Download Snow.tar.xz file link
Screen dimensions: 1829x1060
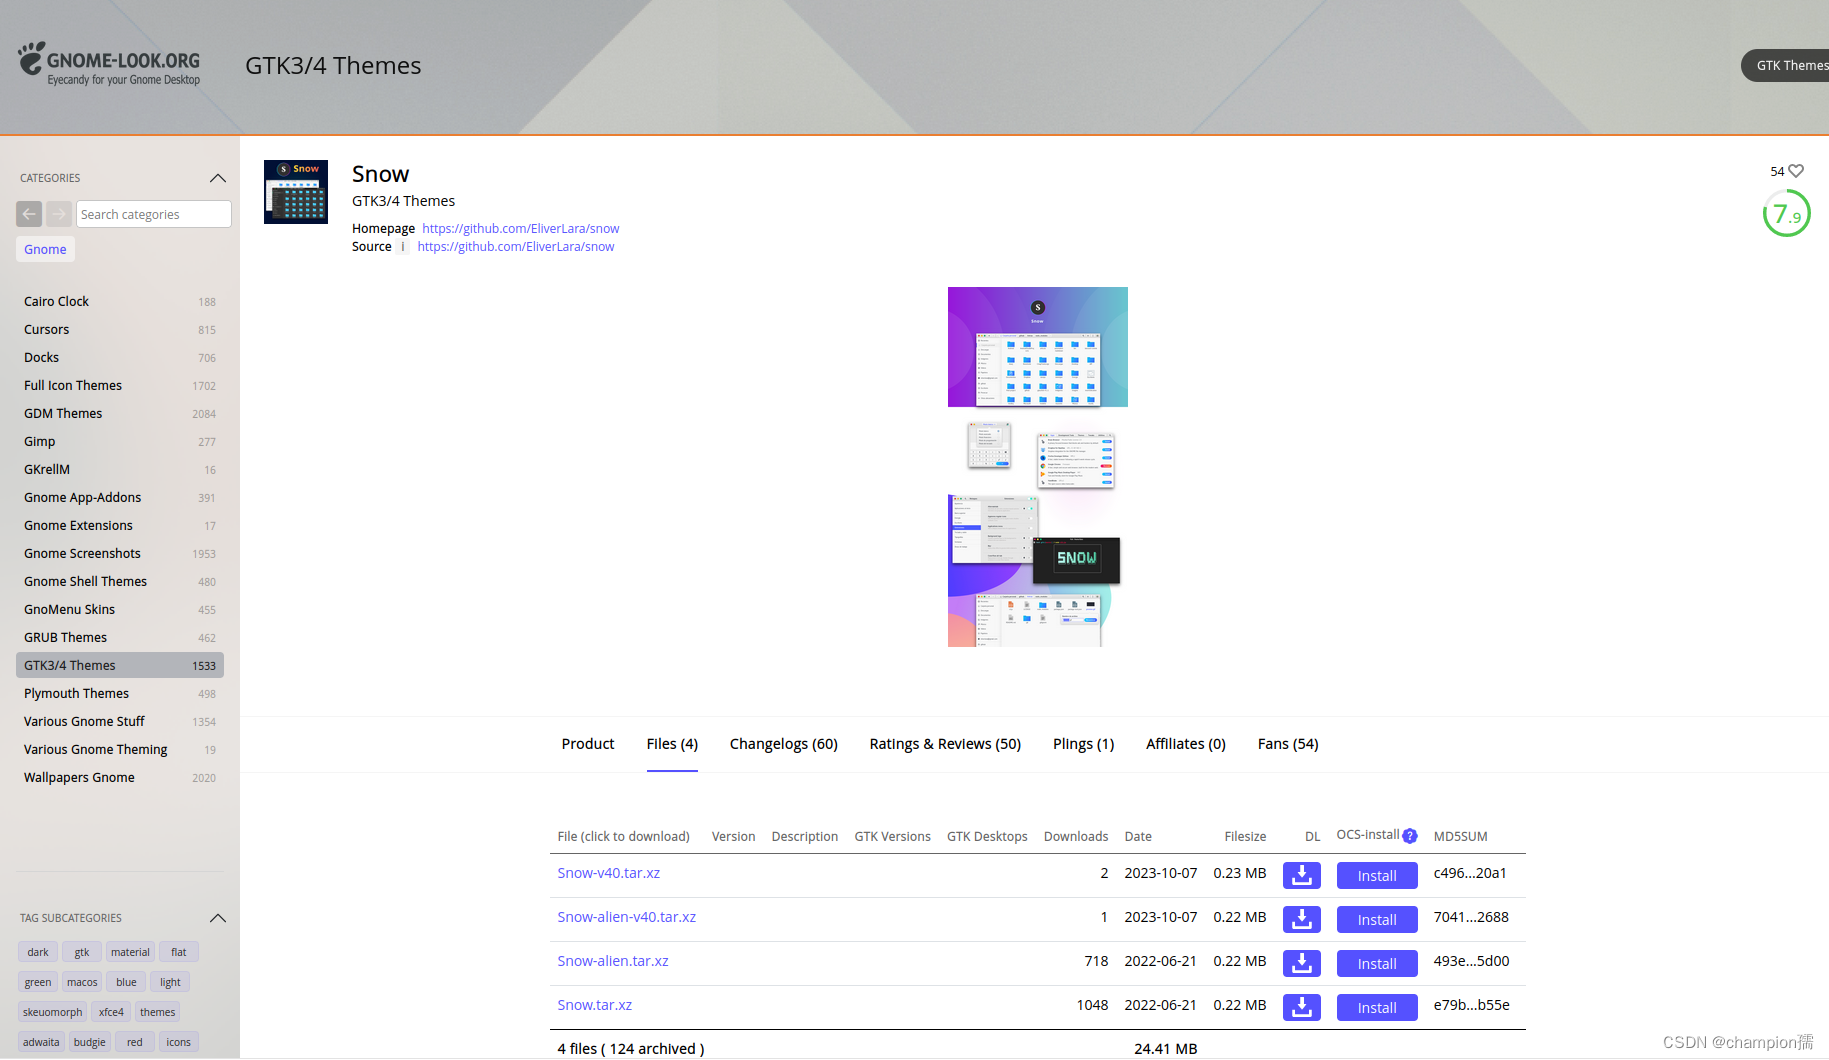pyautogui.click(x=595, y=1005)
